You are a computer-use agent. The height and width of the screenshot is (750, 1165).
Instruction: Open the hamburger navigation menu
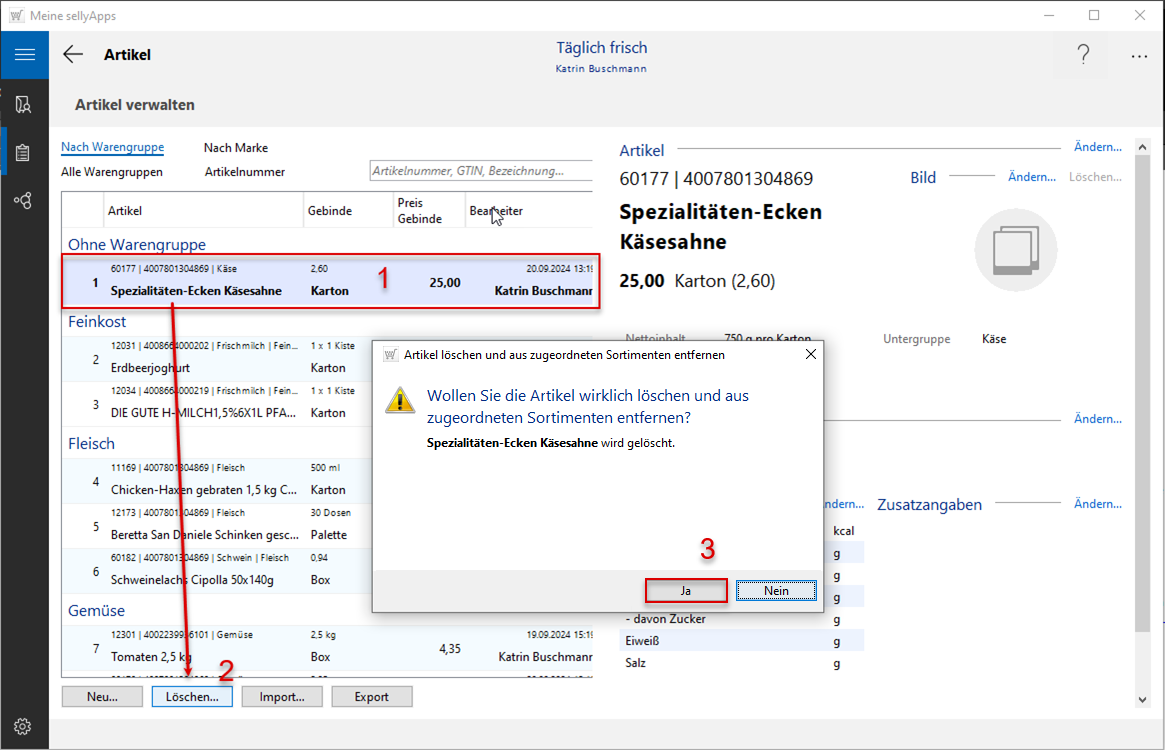click(24, 55)
